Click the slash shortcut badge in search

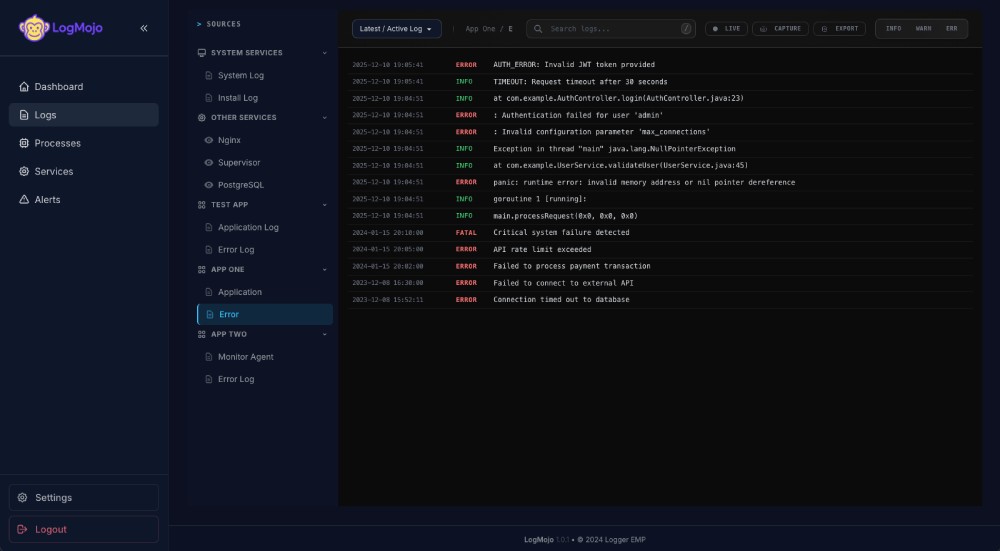(x=686, y=29)
